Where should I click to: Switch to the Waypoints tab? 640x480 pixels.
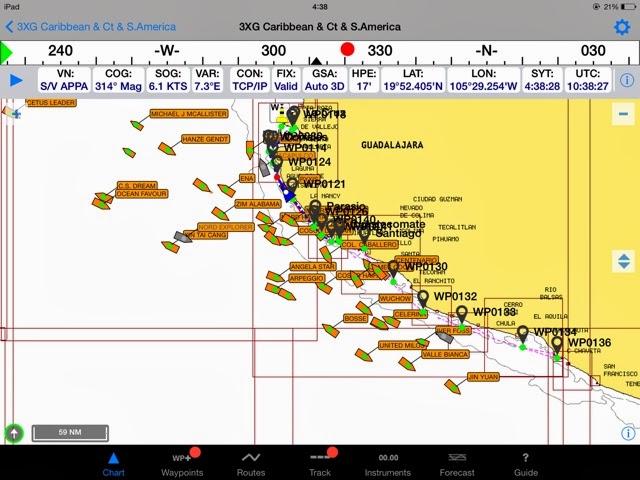(x=182, y=462)
